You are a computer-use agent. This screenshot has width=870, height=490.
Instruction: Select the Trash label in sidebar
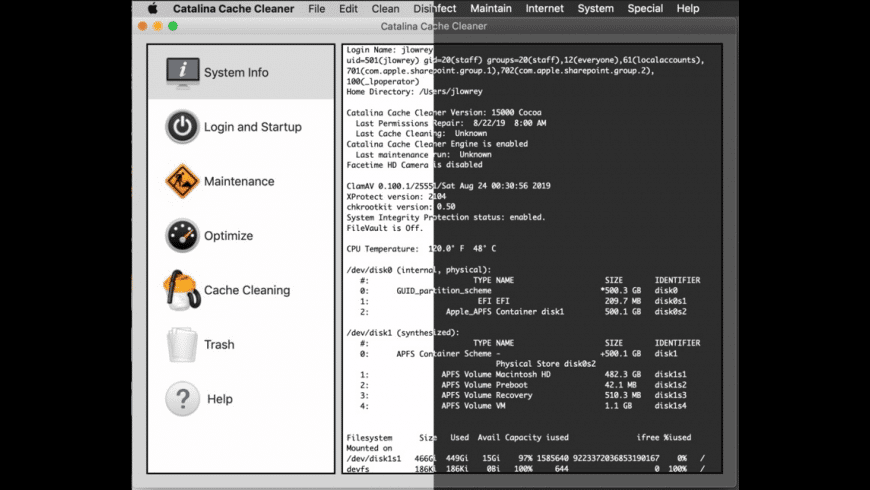[x=219, y=345]
